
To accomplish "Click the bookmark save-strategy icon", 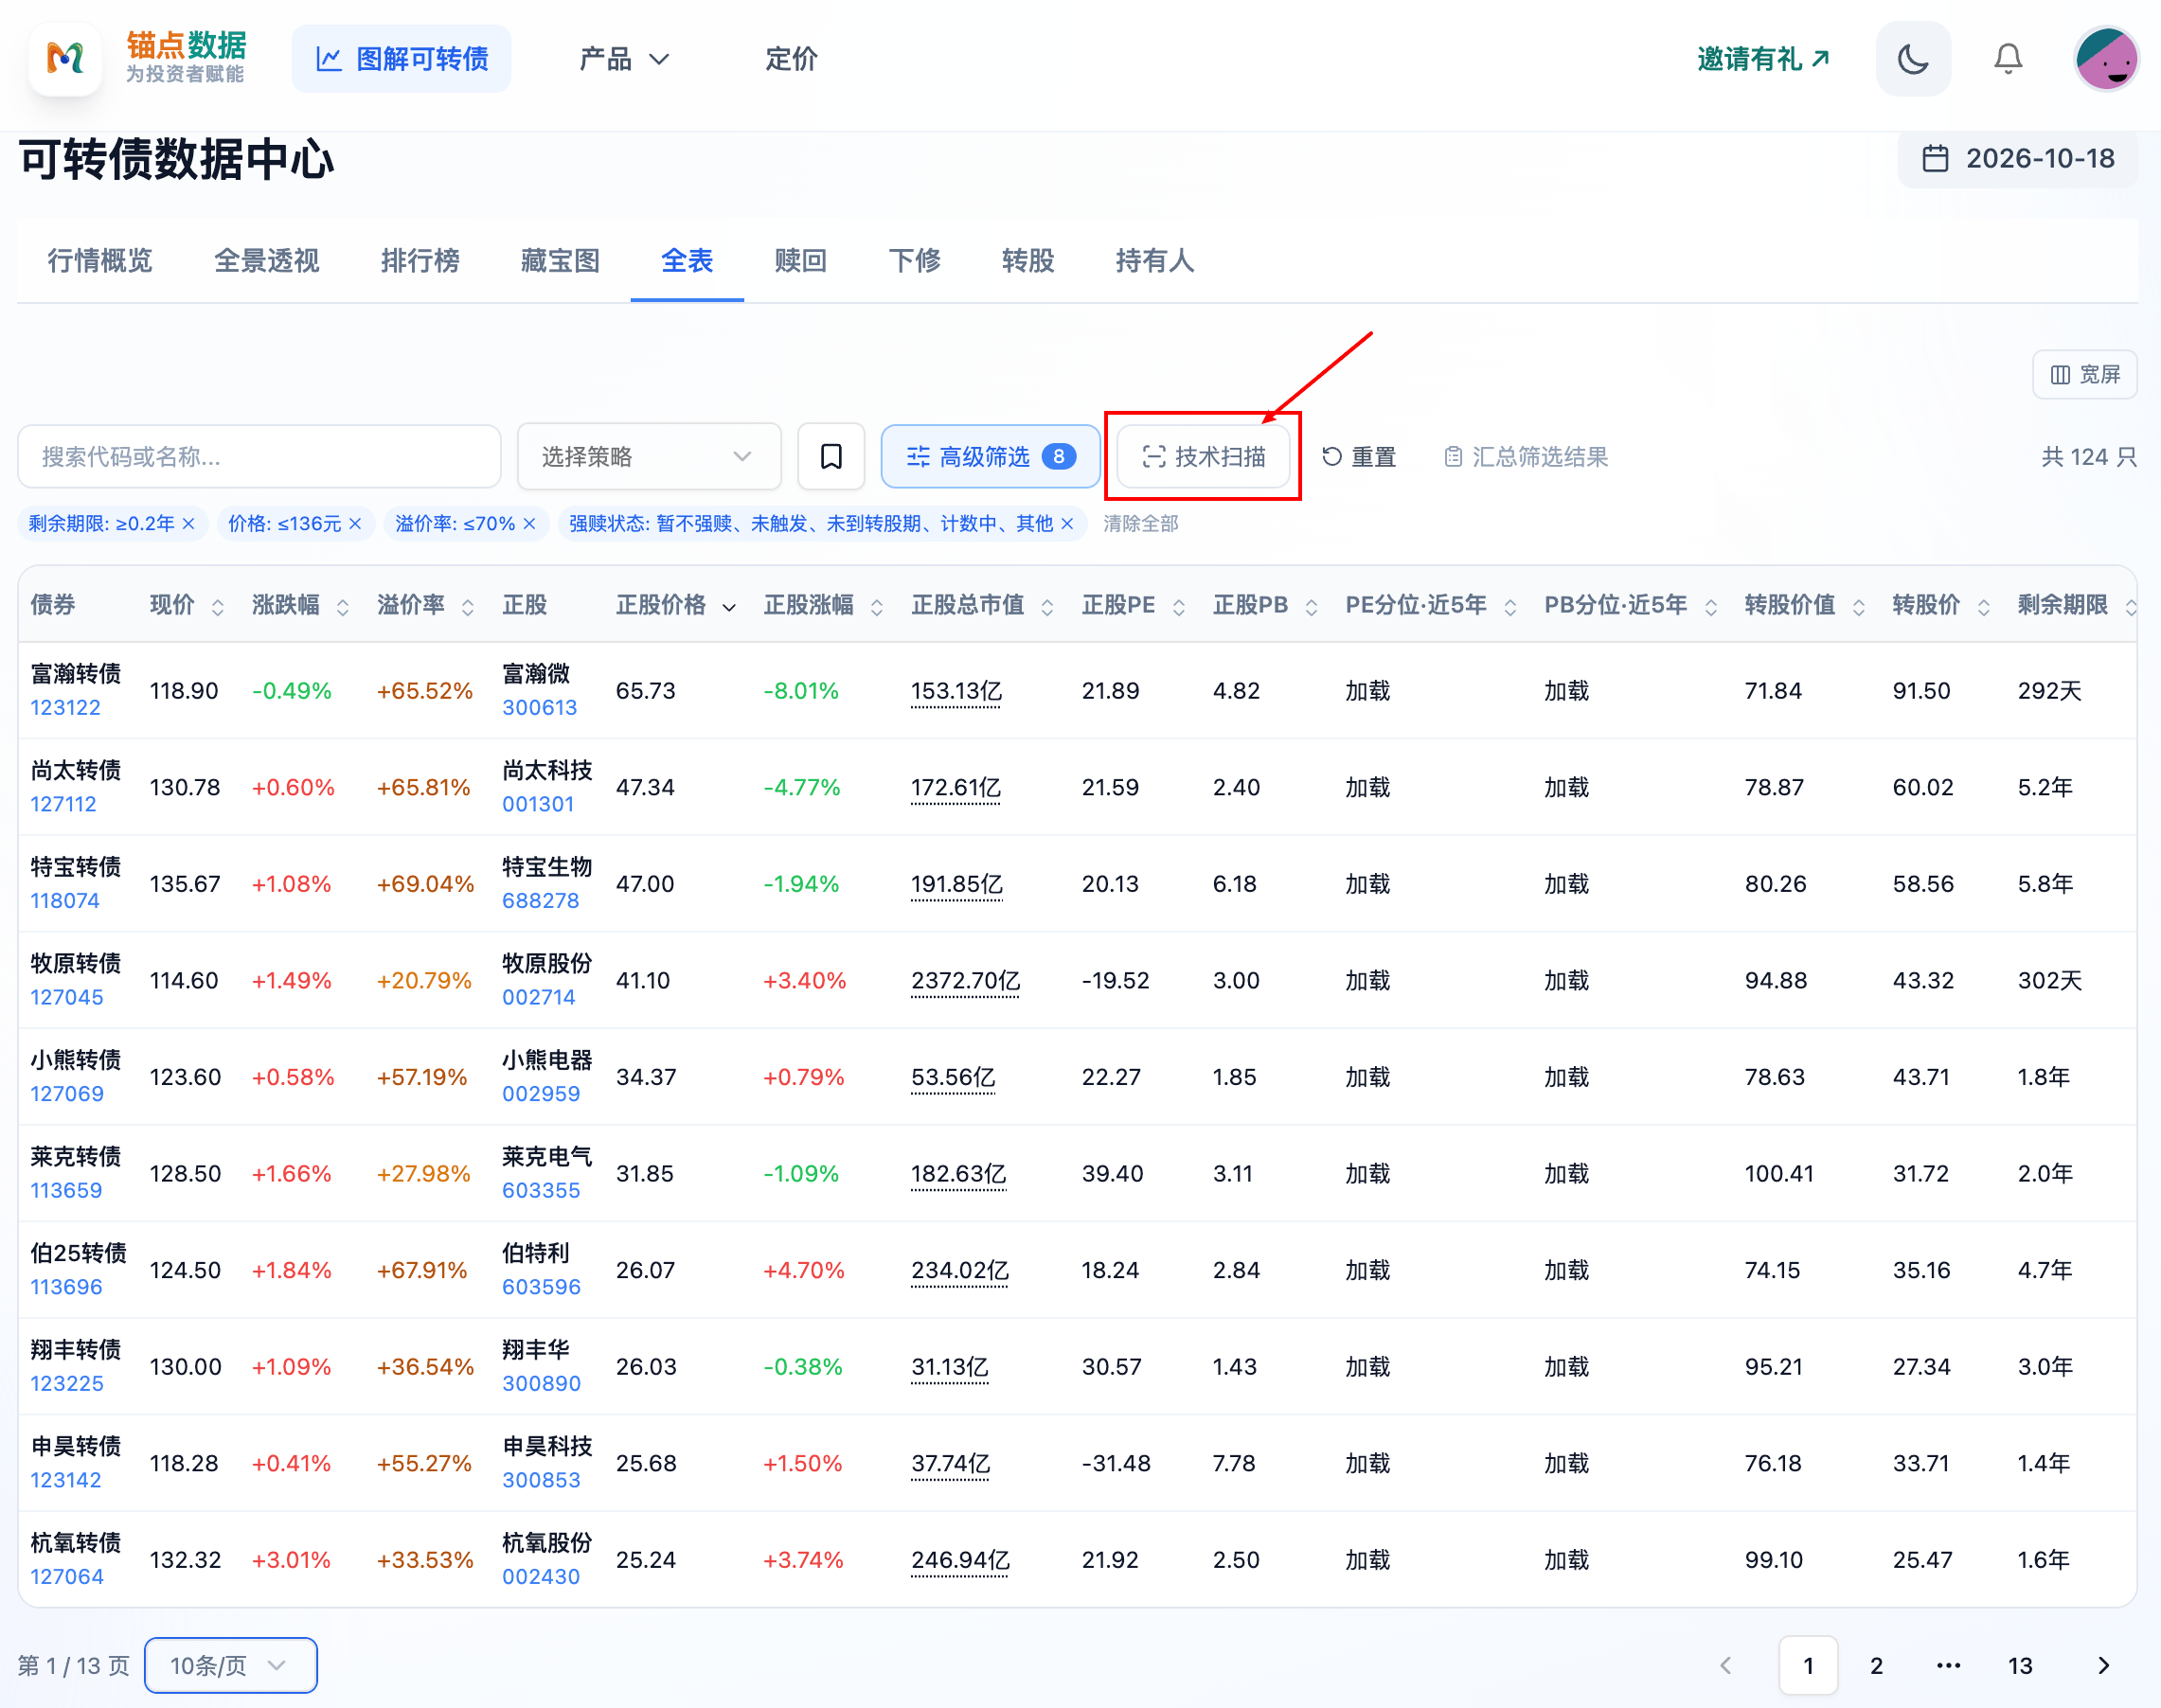I will (831, 457).
